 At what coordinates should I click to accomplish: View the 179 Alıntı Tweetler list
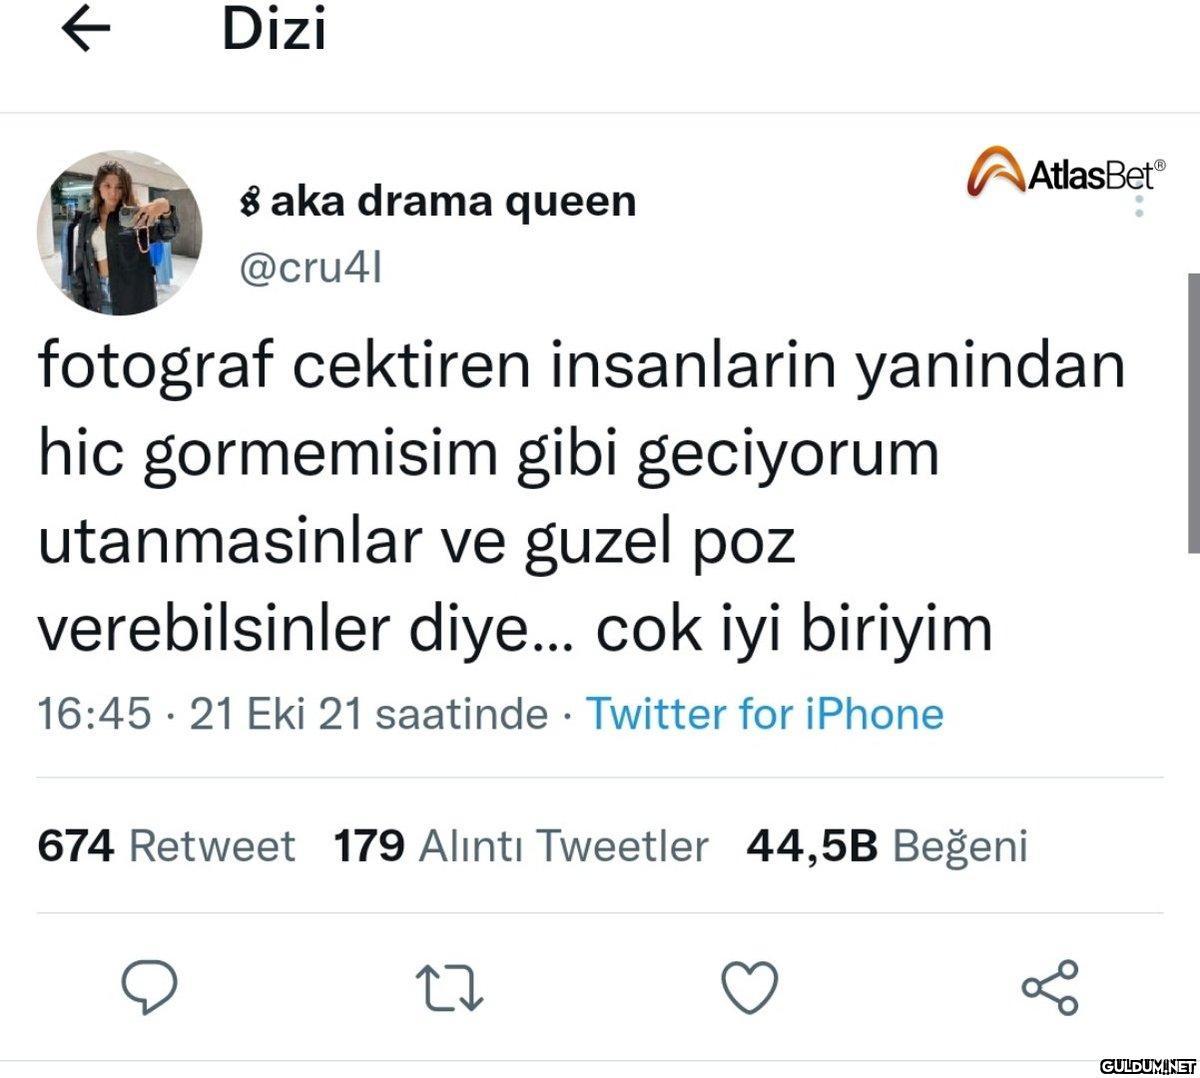pyautogui.click(x=520, y=846)
